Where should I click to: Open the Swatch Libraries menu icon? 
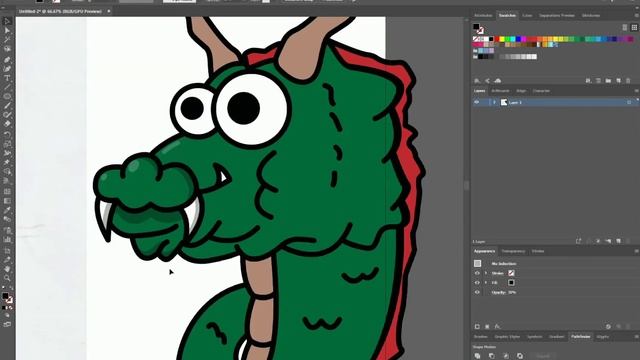click(477, 81)
